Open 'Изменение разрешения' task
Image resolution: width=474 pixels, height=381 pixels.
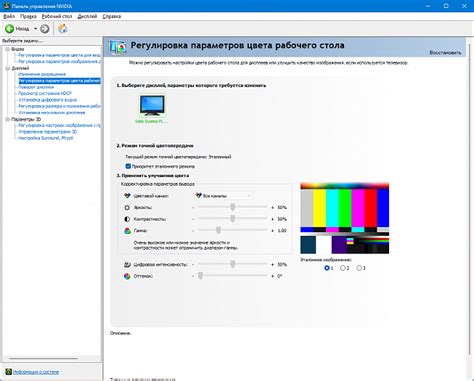pyautogui.click(x=42, y=74)
